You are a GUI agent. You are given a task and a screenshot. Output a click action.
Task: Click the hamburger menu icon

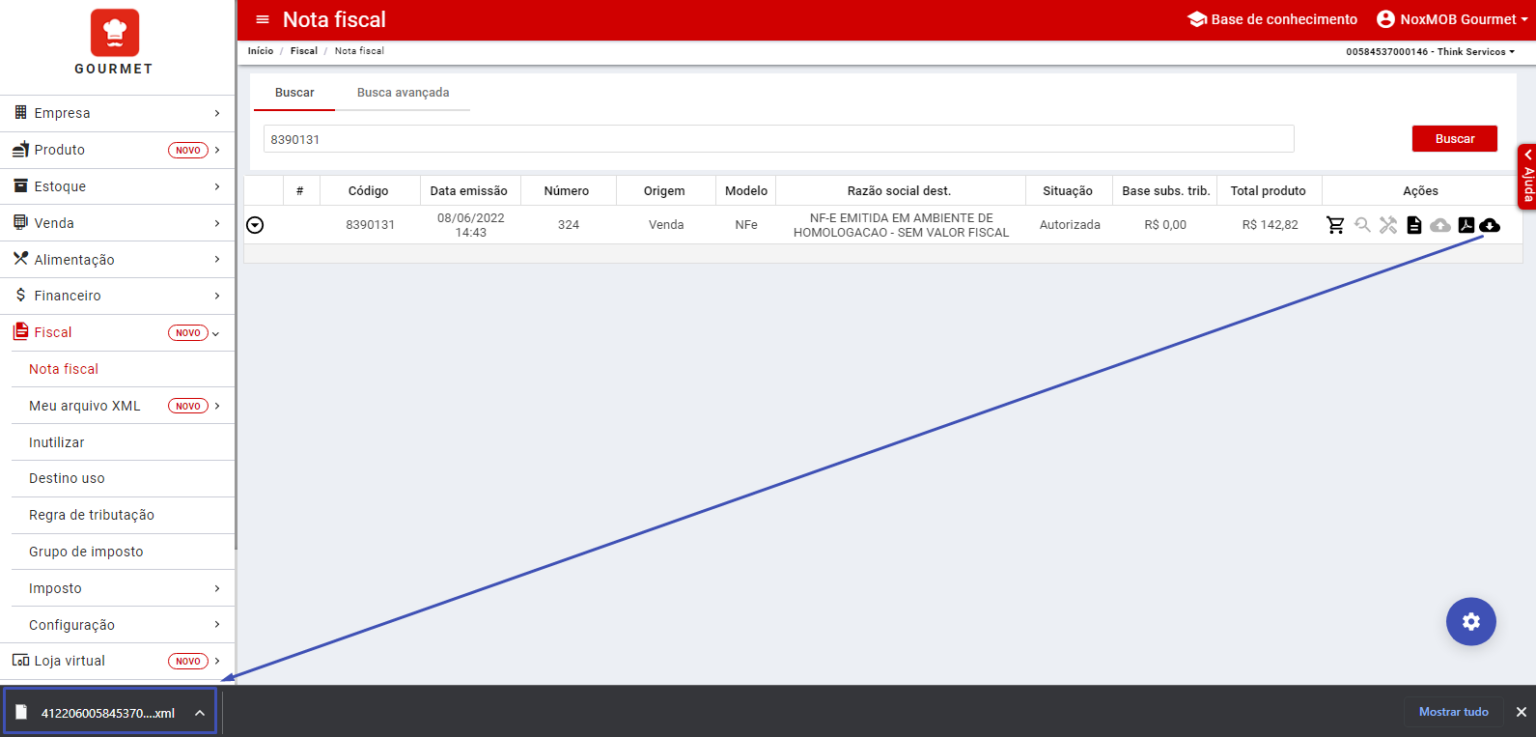click(x=263, y=20)
